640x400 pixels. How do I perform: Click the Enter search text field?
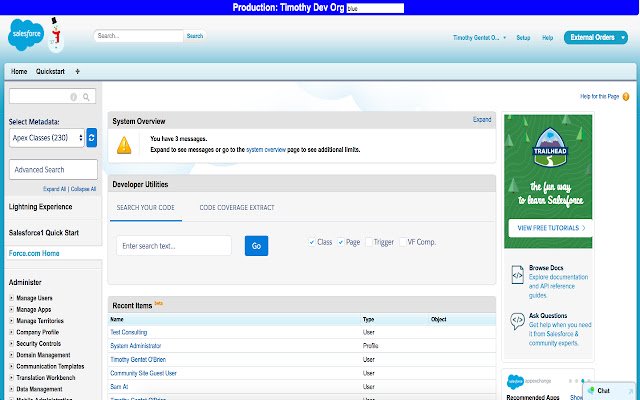pos(174,246)
